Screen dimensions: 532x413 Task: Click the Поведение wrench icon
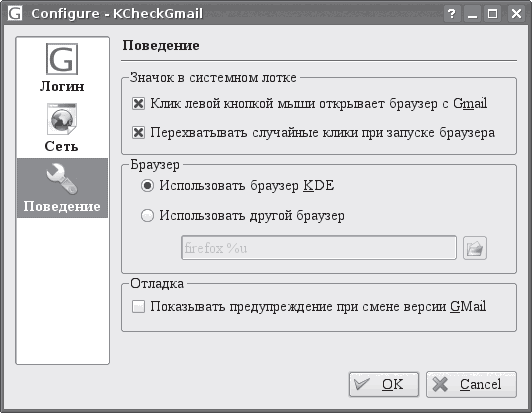click(62, 179)
